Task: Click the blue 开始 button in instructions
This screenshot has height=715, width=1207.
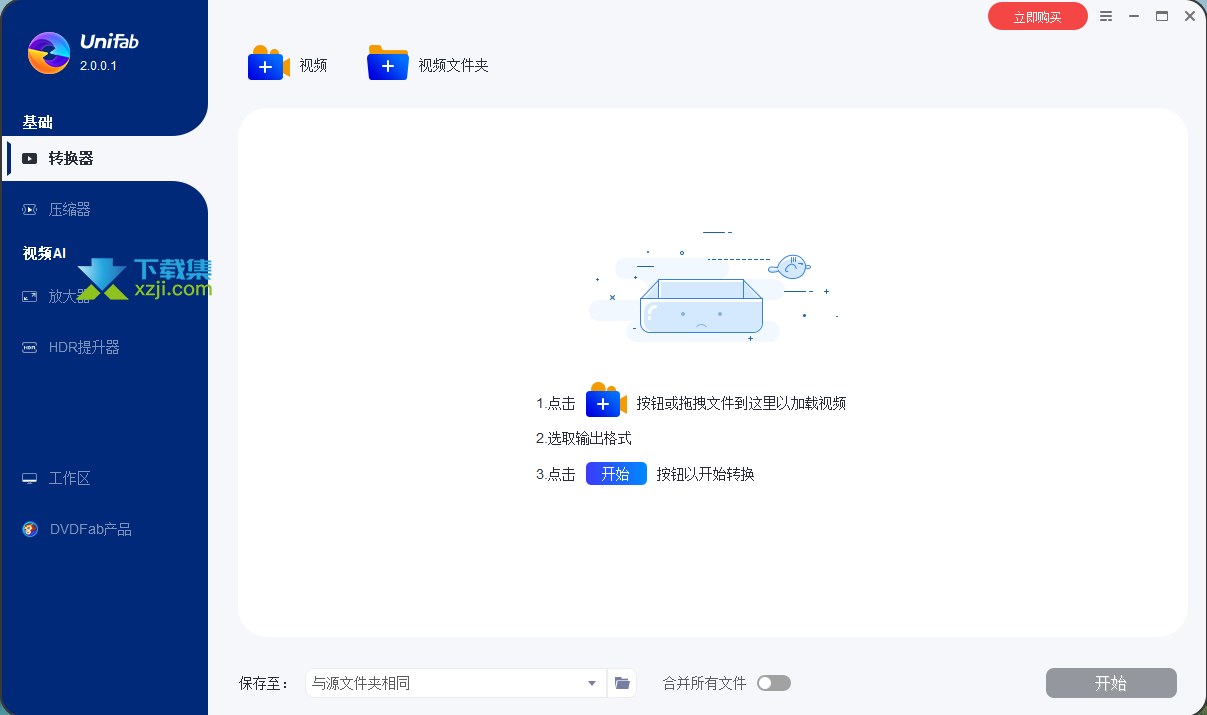Action: click(x=616, y=474)
